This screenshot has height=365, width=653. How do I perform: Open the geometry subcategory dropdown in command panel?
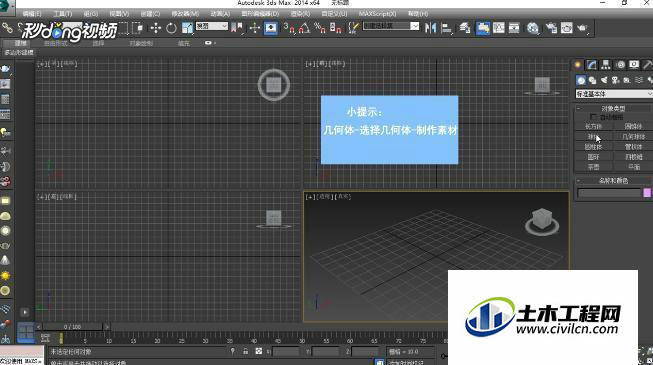tap(614, 94)
